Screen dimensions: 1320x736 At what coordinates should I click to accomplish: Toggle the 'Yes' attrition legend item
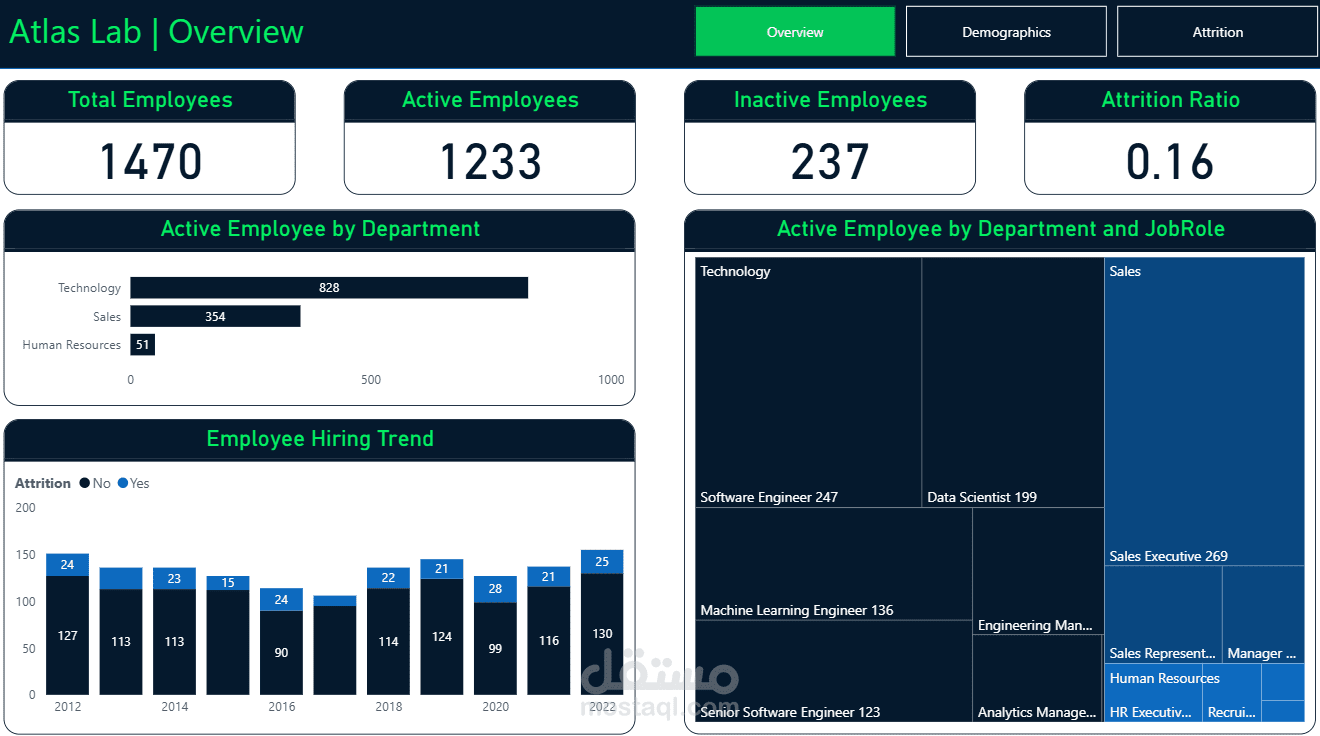coord(135,483)
